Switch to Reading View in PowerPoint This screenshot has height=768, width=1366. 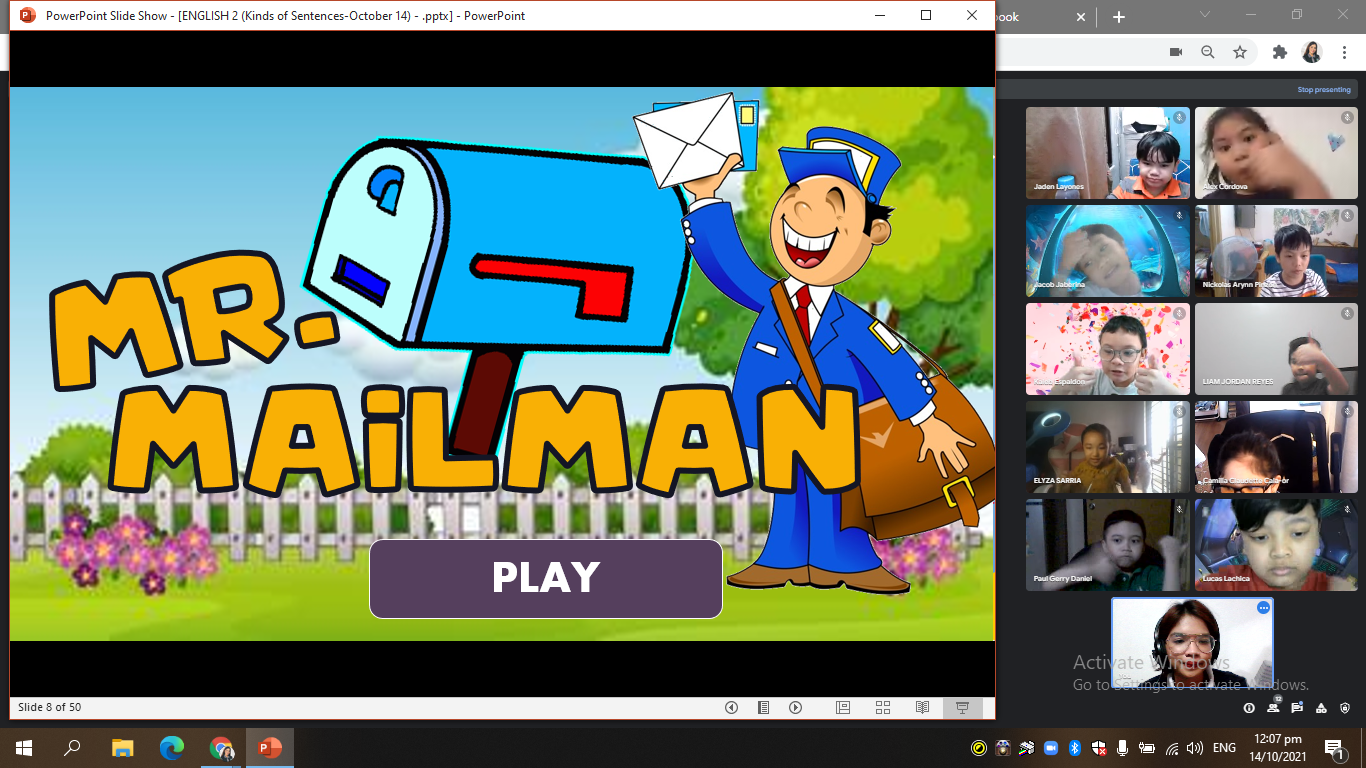(923, 708)
